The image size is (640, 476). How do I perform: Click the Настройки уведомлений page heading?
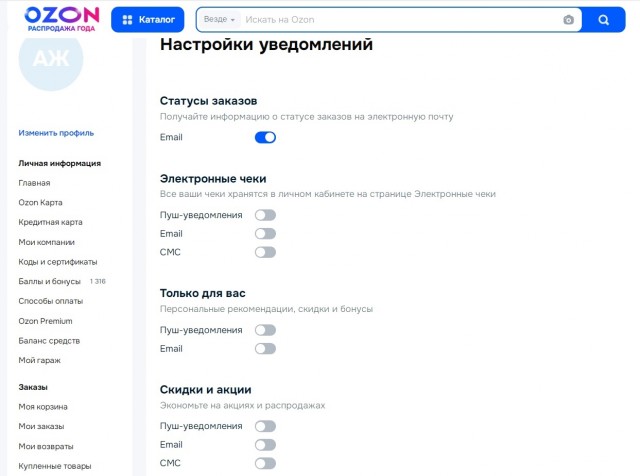coord(266,44)
